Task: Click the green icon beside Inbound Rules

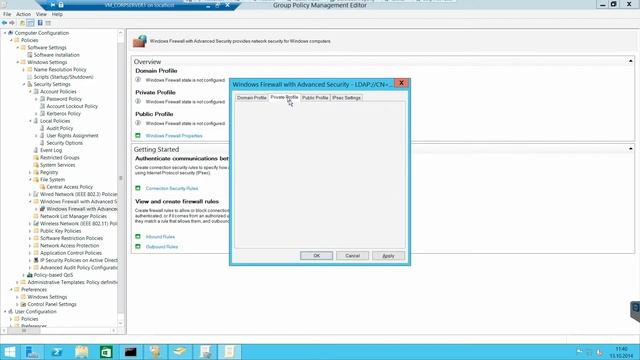Action: tap(138, 236)
